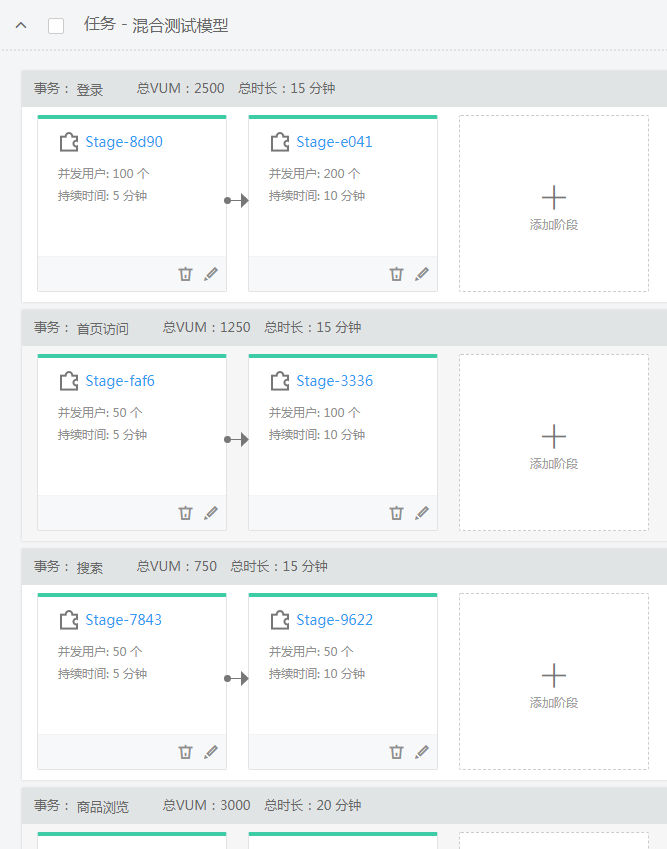667x849 pixels.
Task: Add a stage to 登录 transaction
Action: pos(553,204)
